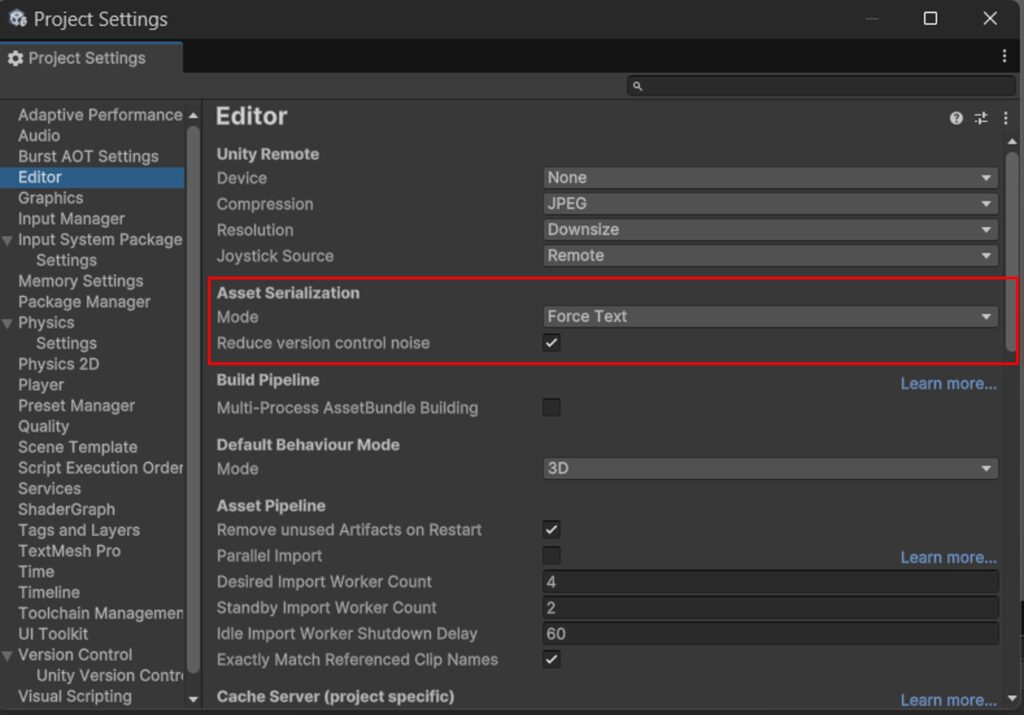
Task: Click the search magnifier icon
Action: [638, 87]
